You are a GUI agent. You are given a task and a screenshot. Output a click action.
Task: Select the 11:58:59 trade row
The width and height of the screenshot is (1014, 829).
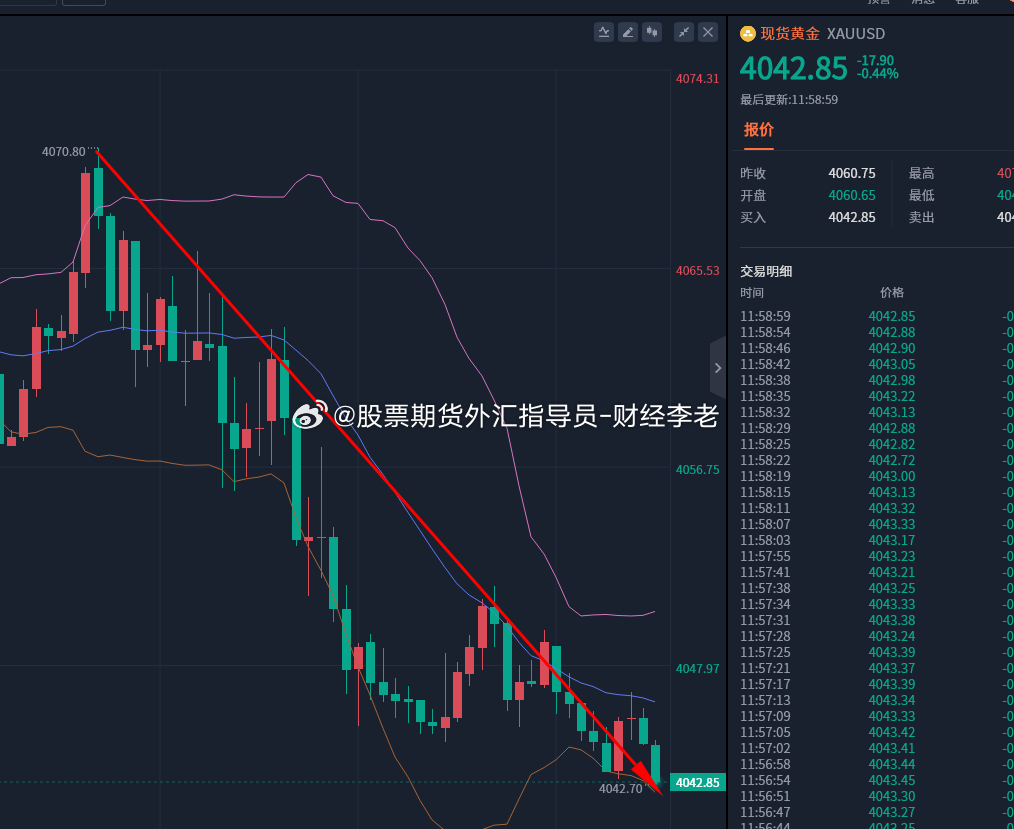(877, 316)
